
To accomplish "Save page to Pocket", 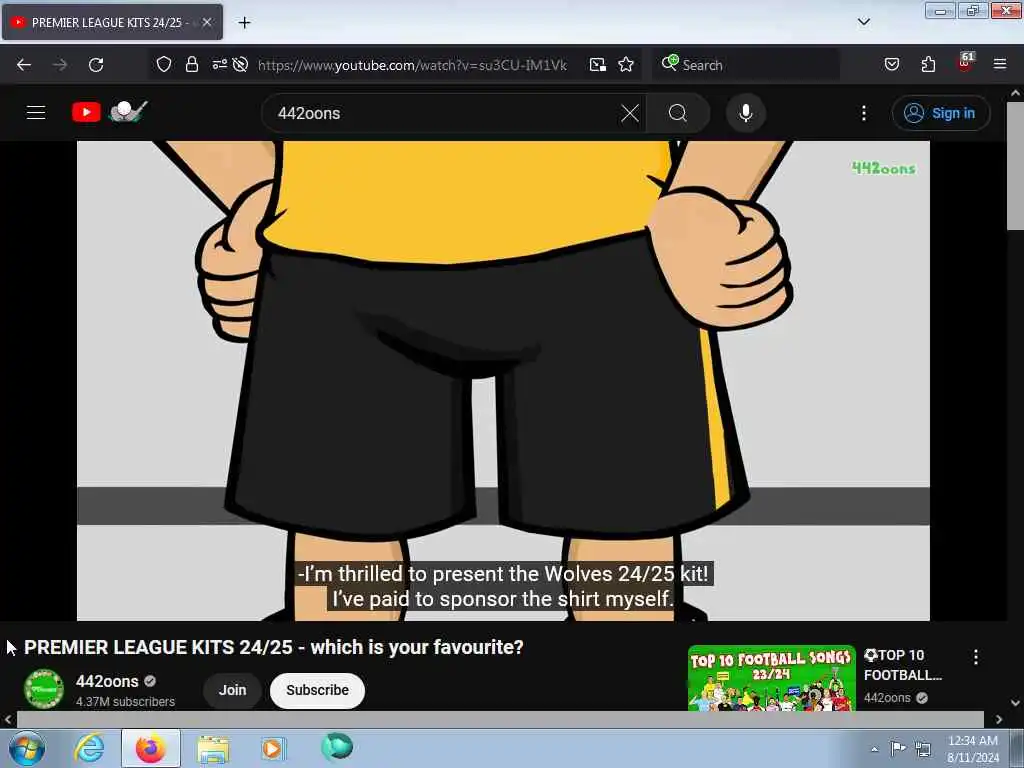I will (892, 65).
